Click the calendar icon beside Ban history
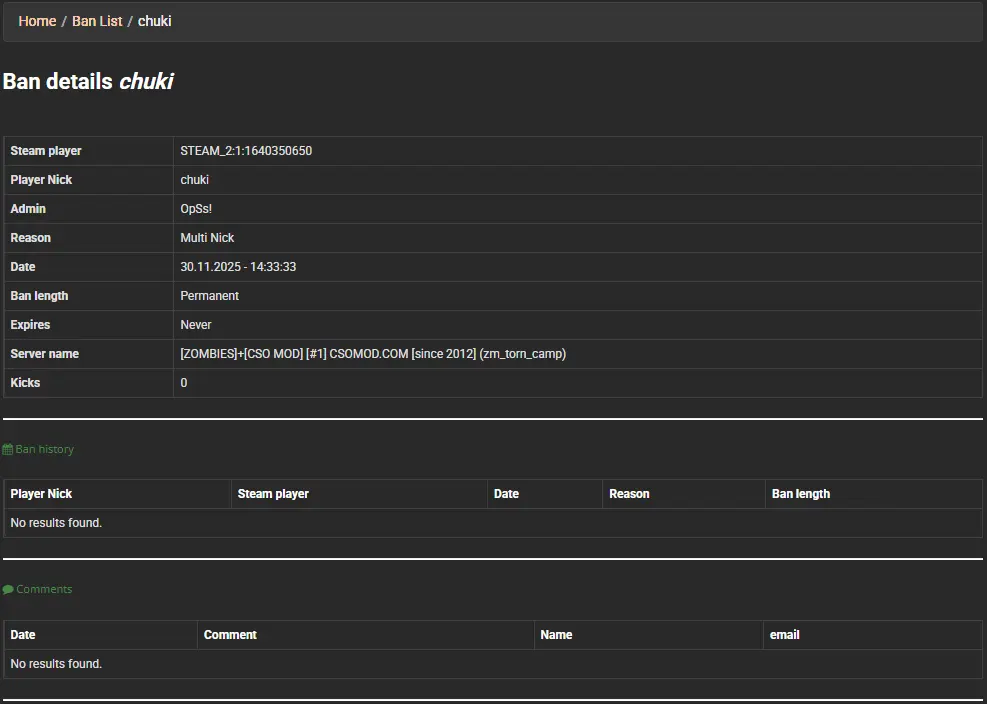The width and height of the screenshot is (987, 704). [x=8, y=450]
